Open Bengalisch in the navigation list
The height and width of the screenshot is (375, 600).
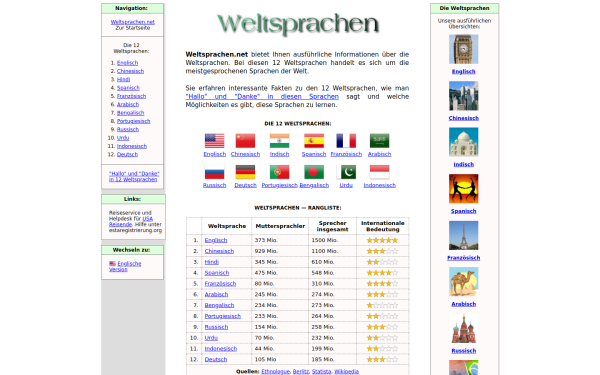coord(130,113)
